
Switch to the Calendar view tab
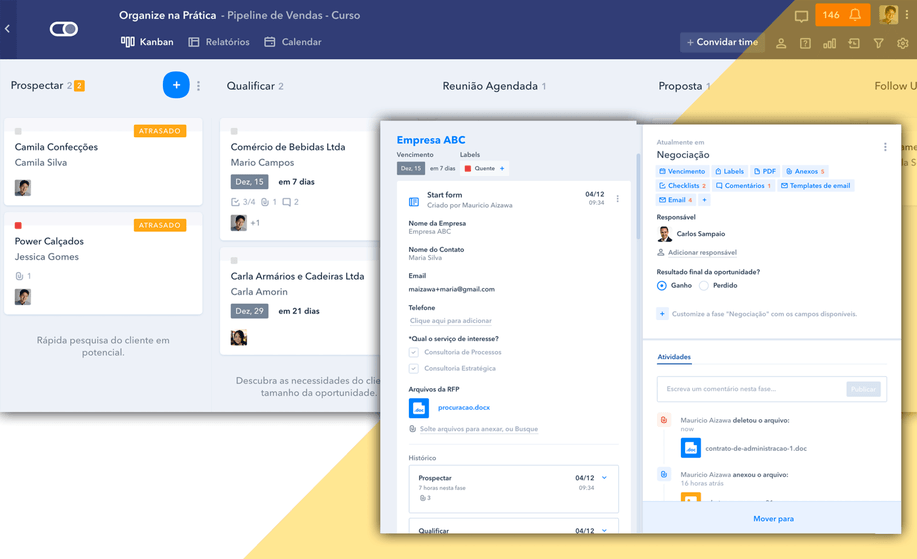click(293, 42)
